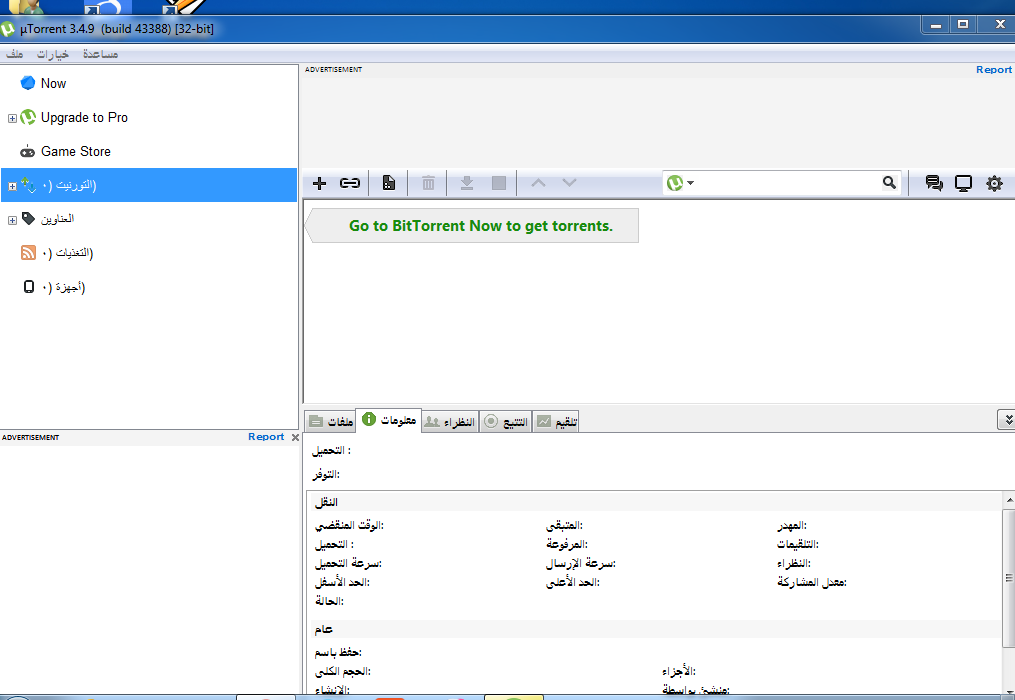
Task: Click the Remove torrent trash icon
Action: tap(428, 183)
